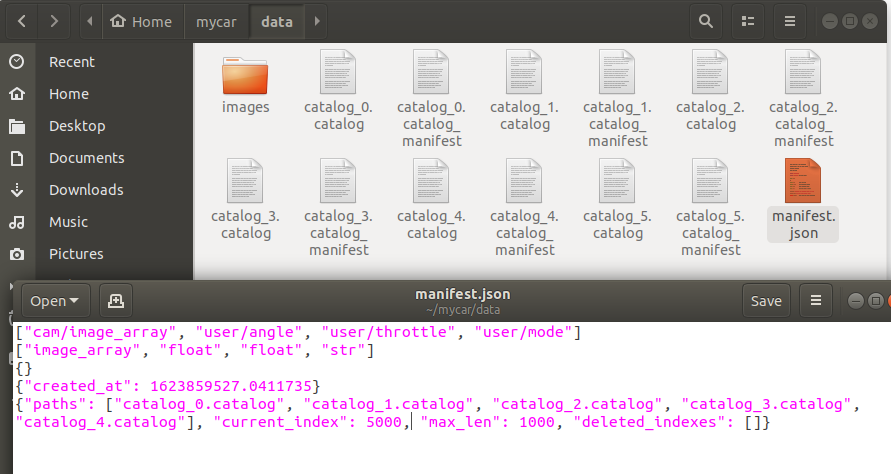Select the catalog_3.catalog file
The height and width of the screenshot is (474, 891).
(x=245, y=200)
